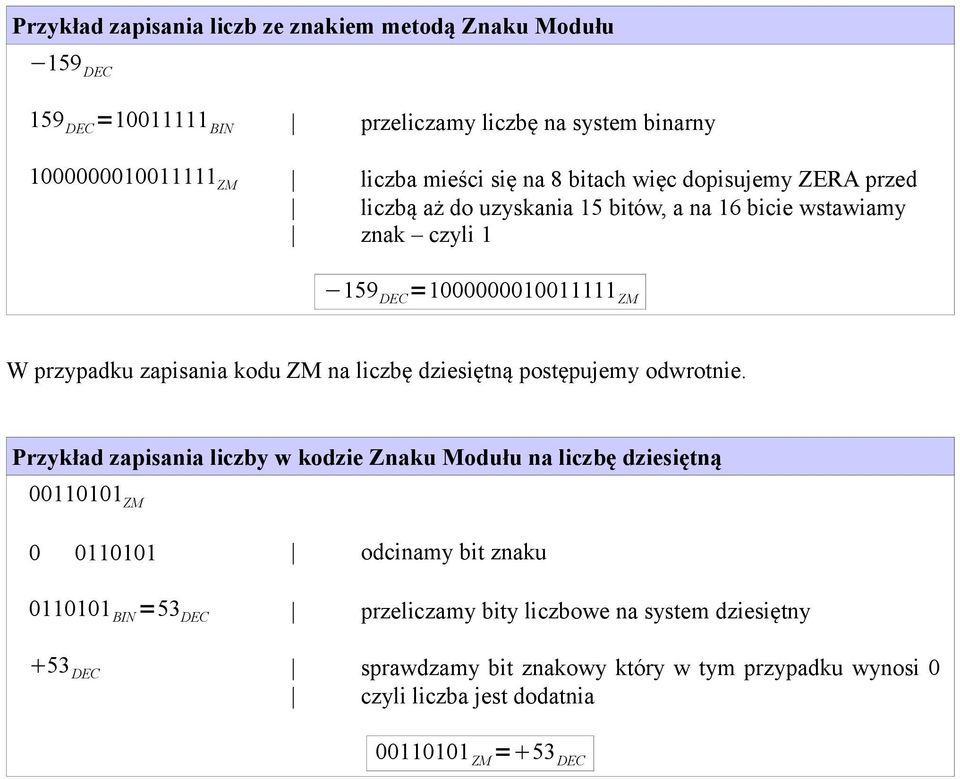960x779 pixels.
Task: Click the equation 0110101 BIN = 53 DEC
Action: pyautogui.click(x=119, y=611)
